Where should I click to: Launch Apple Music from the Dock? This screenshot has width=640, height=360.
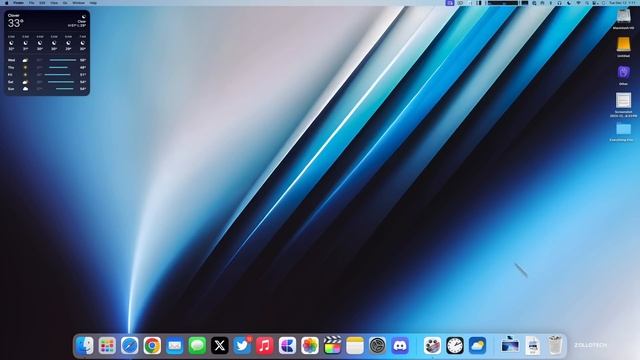(x=264, y=346)
